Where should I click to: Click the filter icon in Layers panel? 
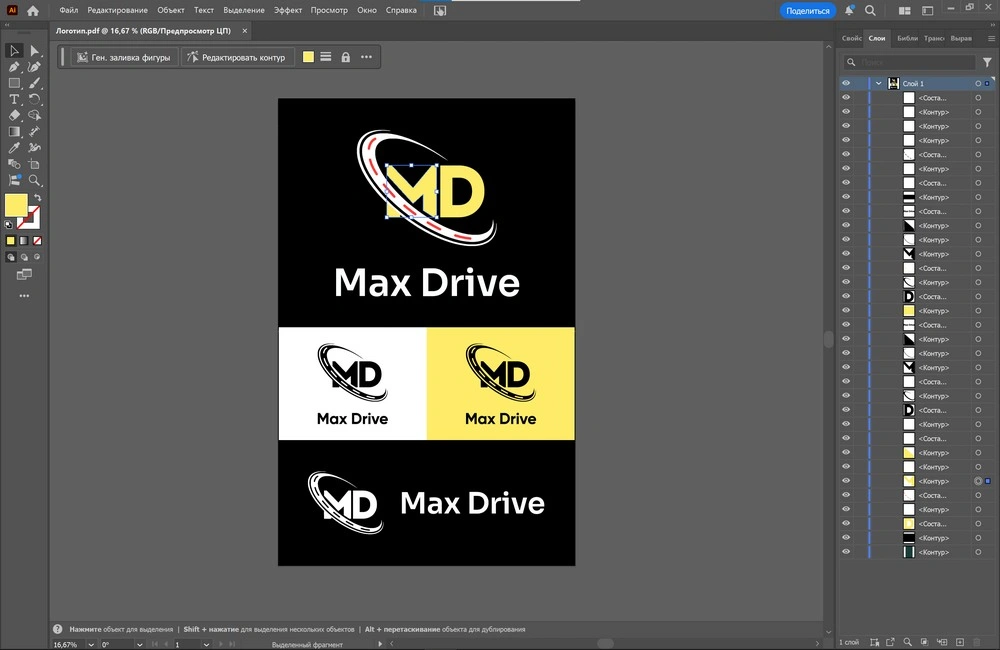click(x=987, y=62)
